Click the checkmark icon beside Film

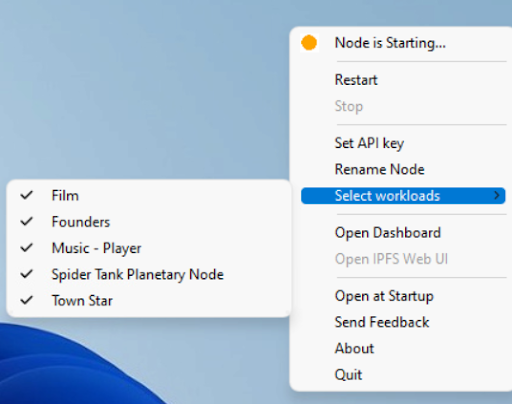point(27,195)
